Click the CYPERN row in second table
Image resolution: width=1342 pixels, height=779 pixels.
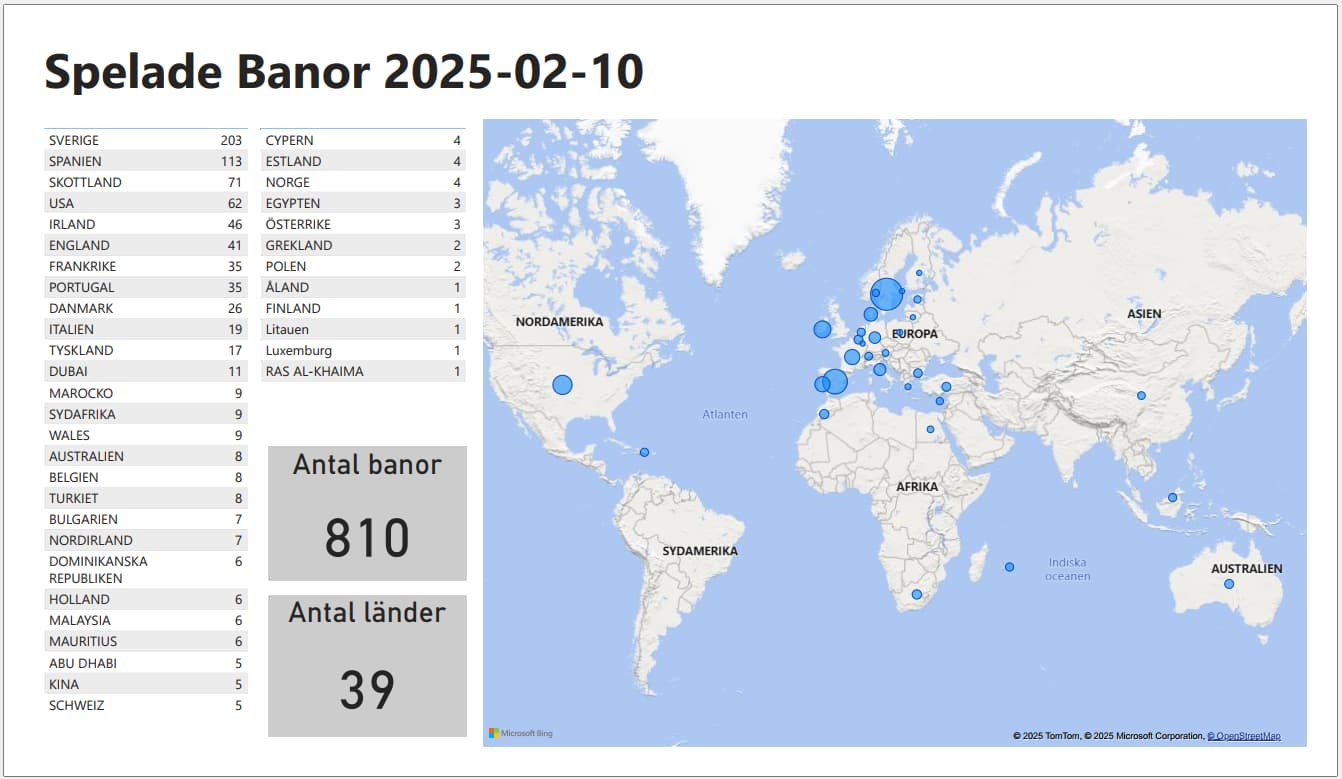click(363, 140)
